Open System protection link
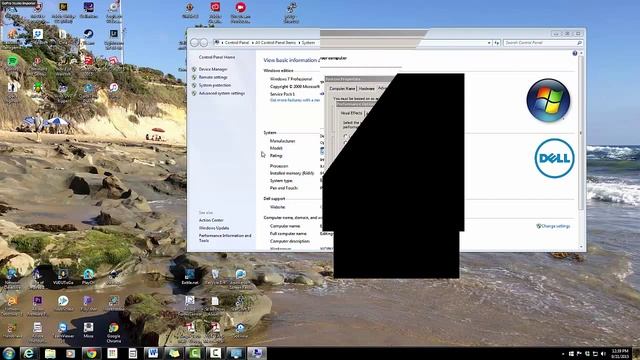The image size is (640, 360). 215,85
